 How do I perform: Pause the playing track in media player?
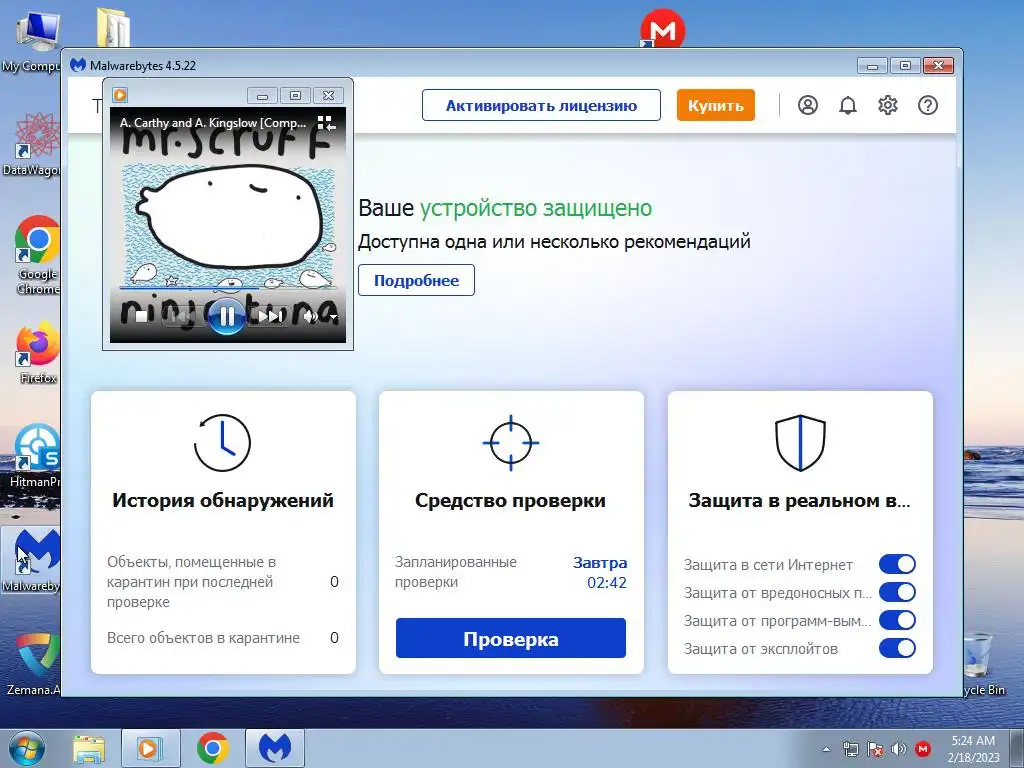[226, 317]
